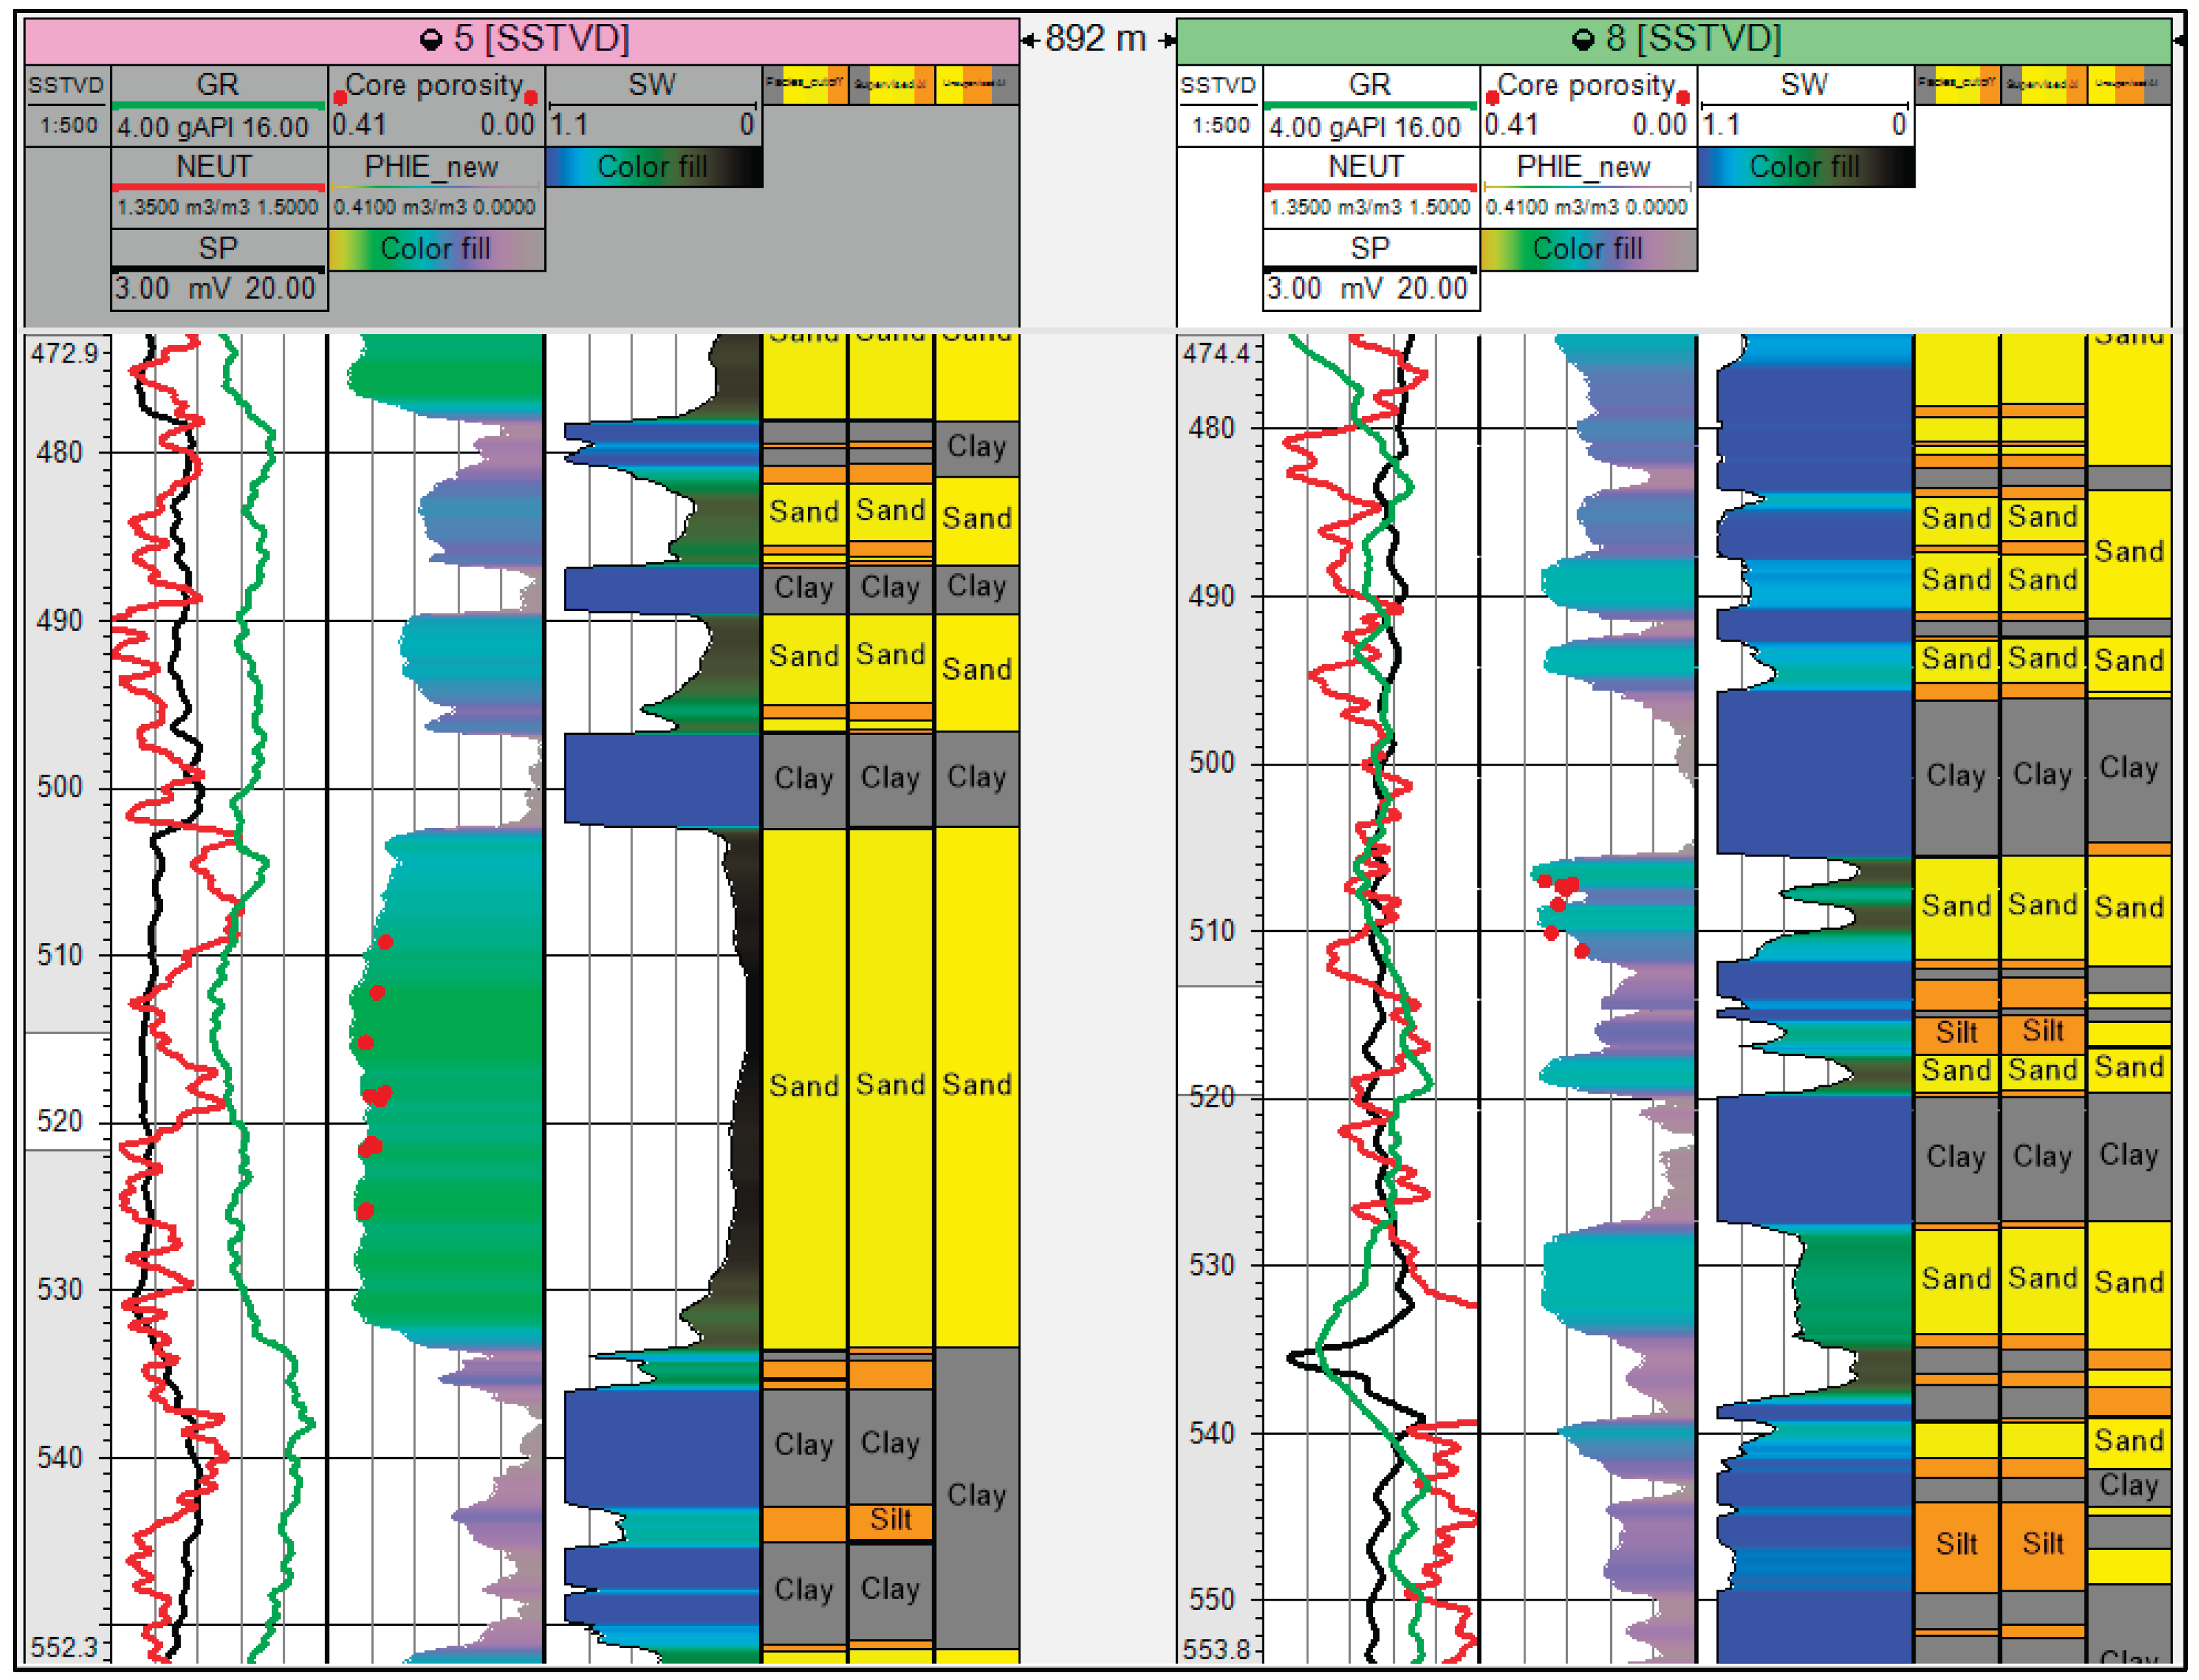Viewport: 2199px width, 1680px height.
Task: Click the Silt block in well 5 supervised track
Action: pos(891,1521)
